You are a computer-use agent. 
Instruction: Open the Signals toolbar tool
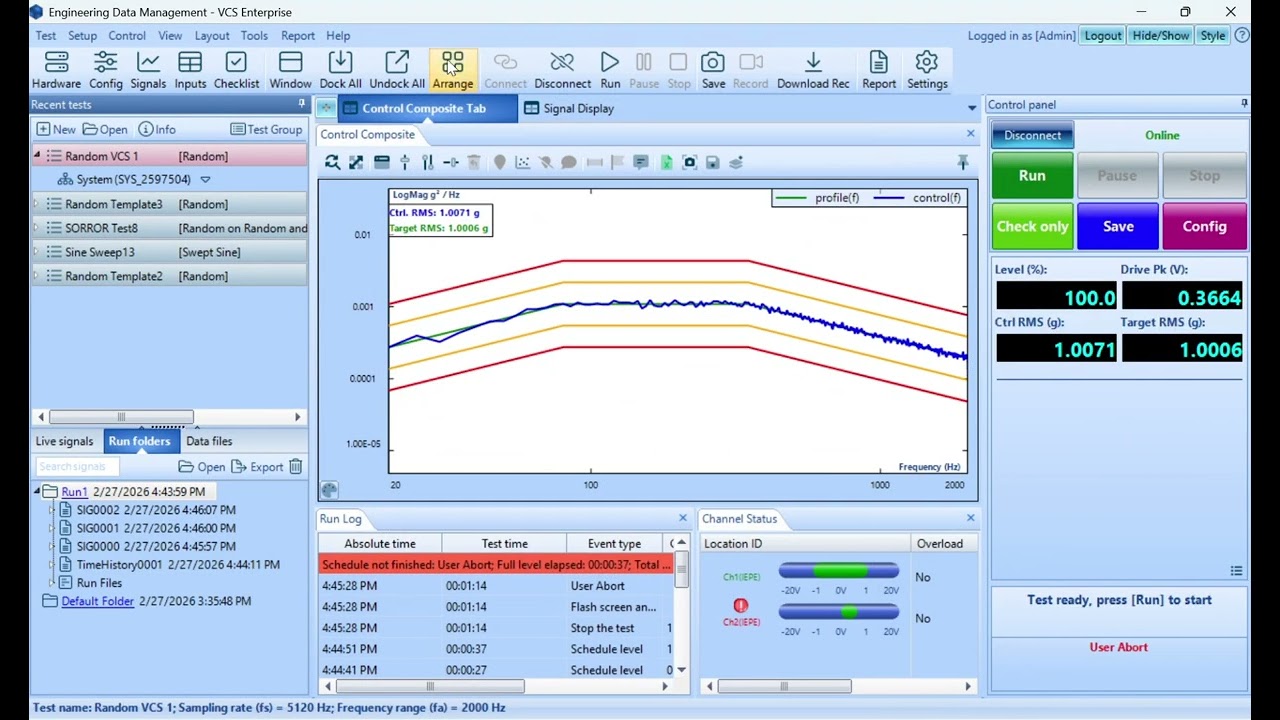pyautogui.click(x=148, y=70)
